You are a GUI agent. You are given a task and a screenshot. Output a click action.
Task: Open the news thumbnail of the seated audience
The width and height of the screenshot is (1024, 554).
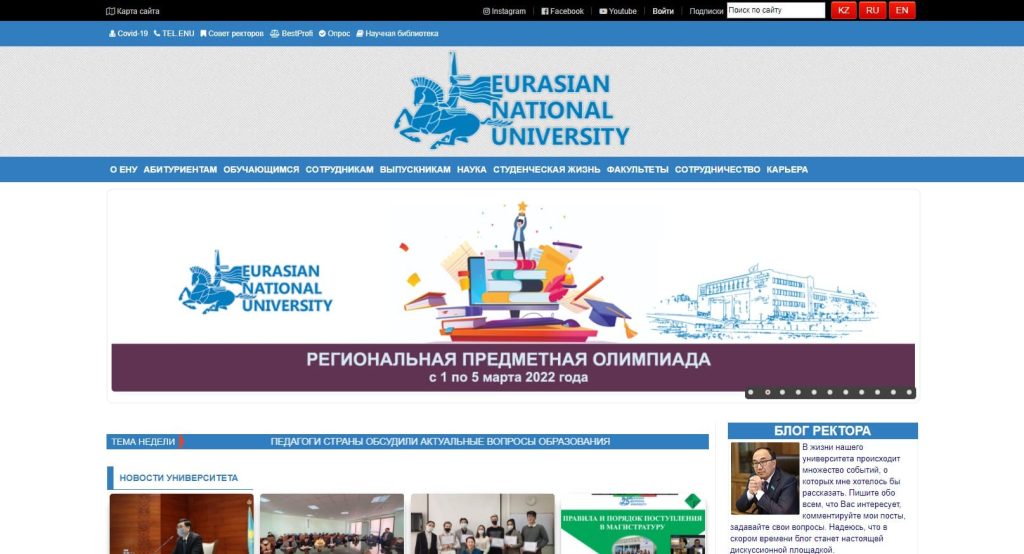coord(332,524)
